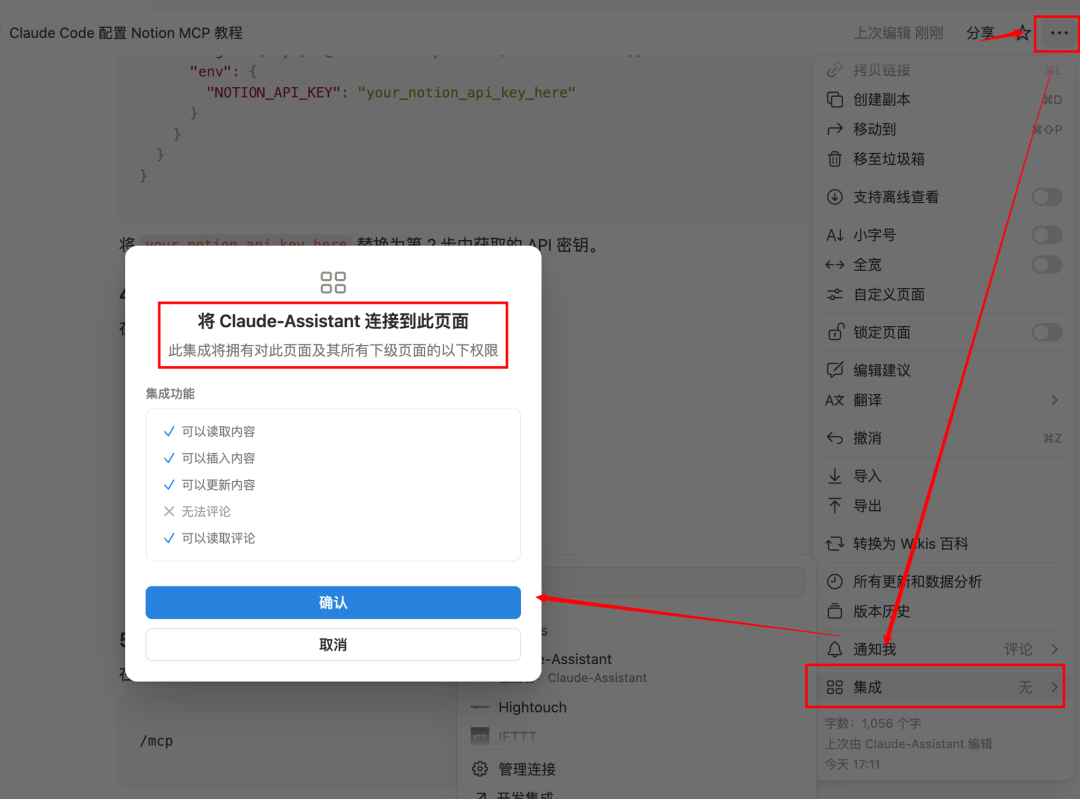Toggle the full width switch

click(x=1047, y=264)
